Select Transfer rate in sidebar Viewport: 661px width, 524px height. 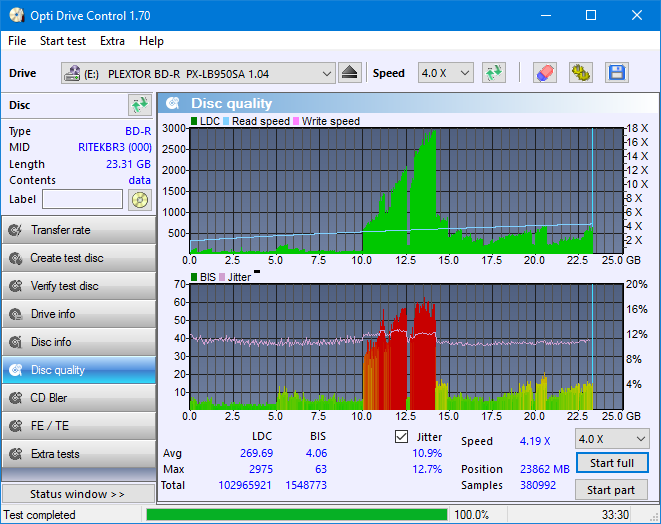(79, 230)
